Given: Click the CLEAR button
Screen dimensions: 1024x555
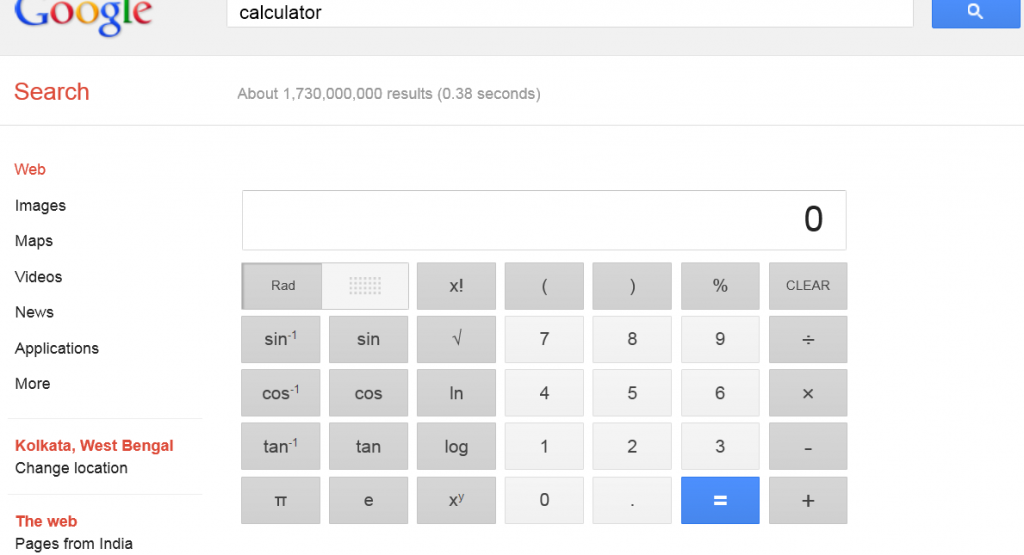Looking at the screenshot, I should tap(808, 286).
